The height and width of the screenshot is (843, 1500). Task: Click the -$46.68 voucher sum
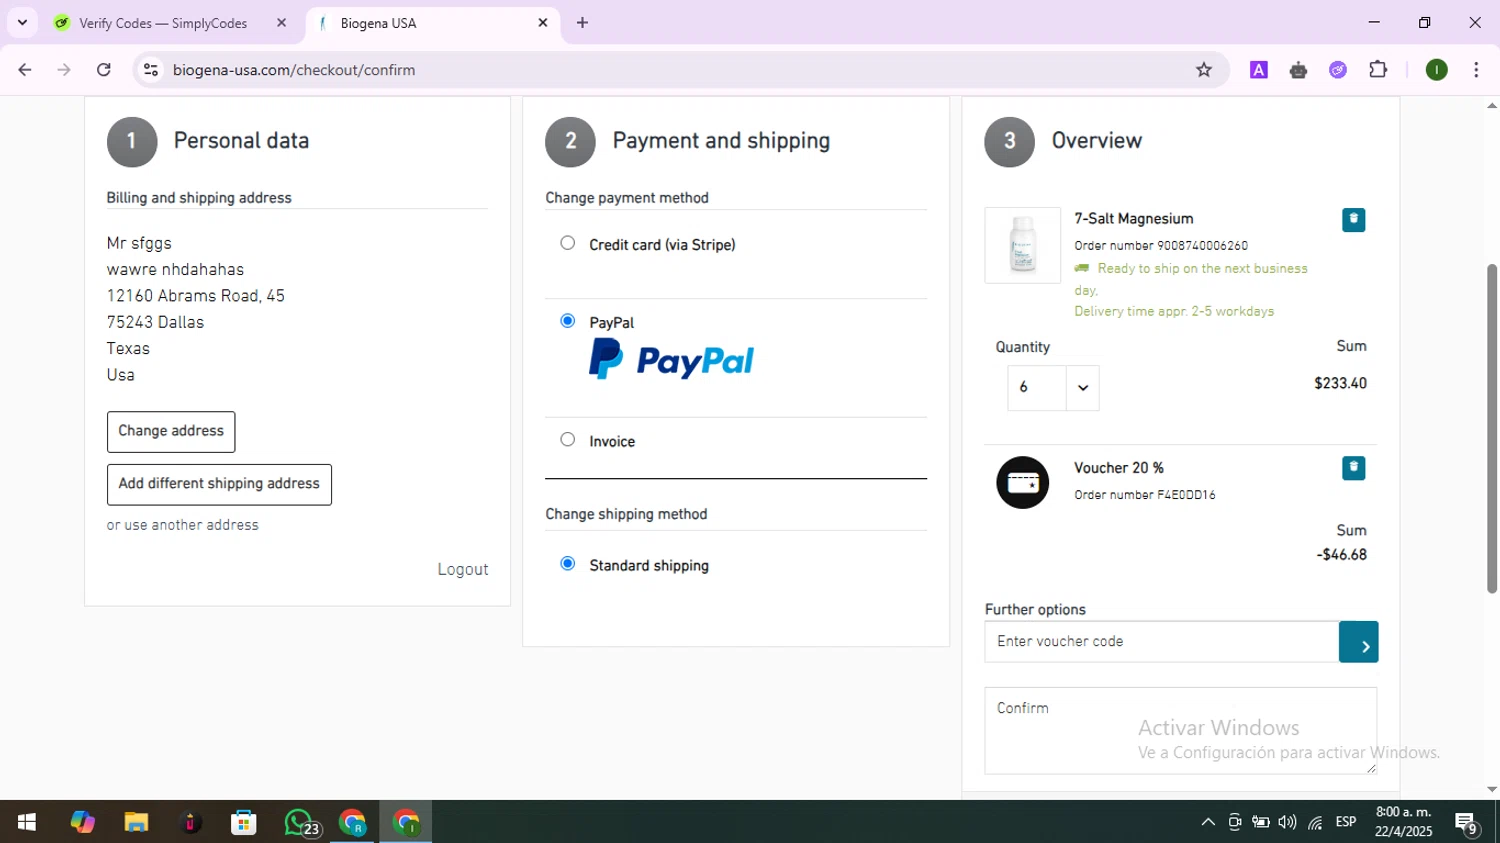point(1341,555)
